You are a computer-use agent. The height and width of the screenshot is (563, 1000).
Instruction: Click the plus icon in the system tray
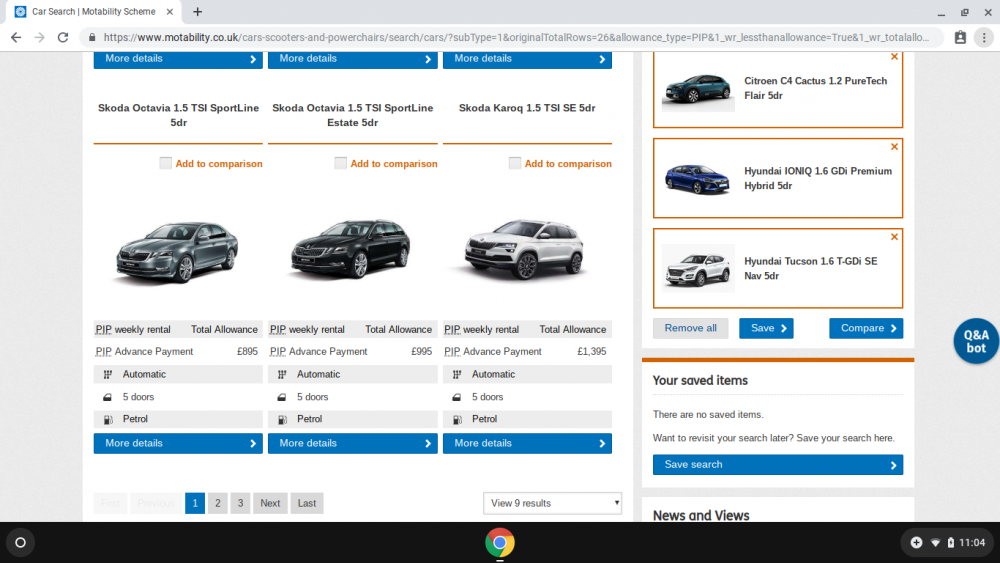[x=916, y=543]
